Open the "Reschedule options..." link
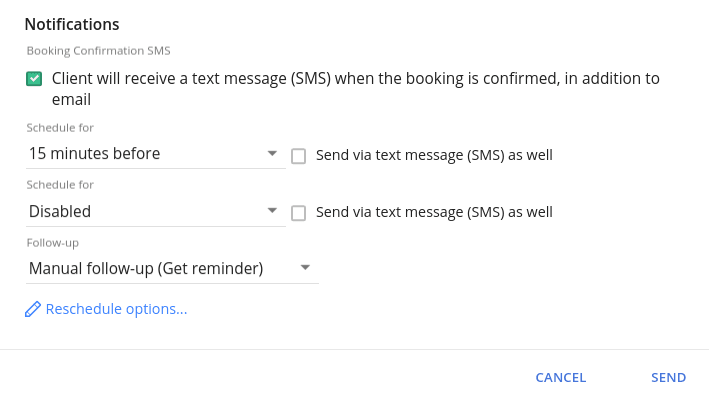 (116, 309)
